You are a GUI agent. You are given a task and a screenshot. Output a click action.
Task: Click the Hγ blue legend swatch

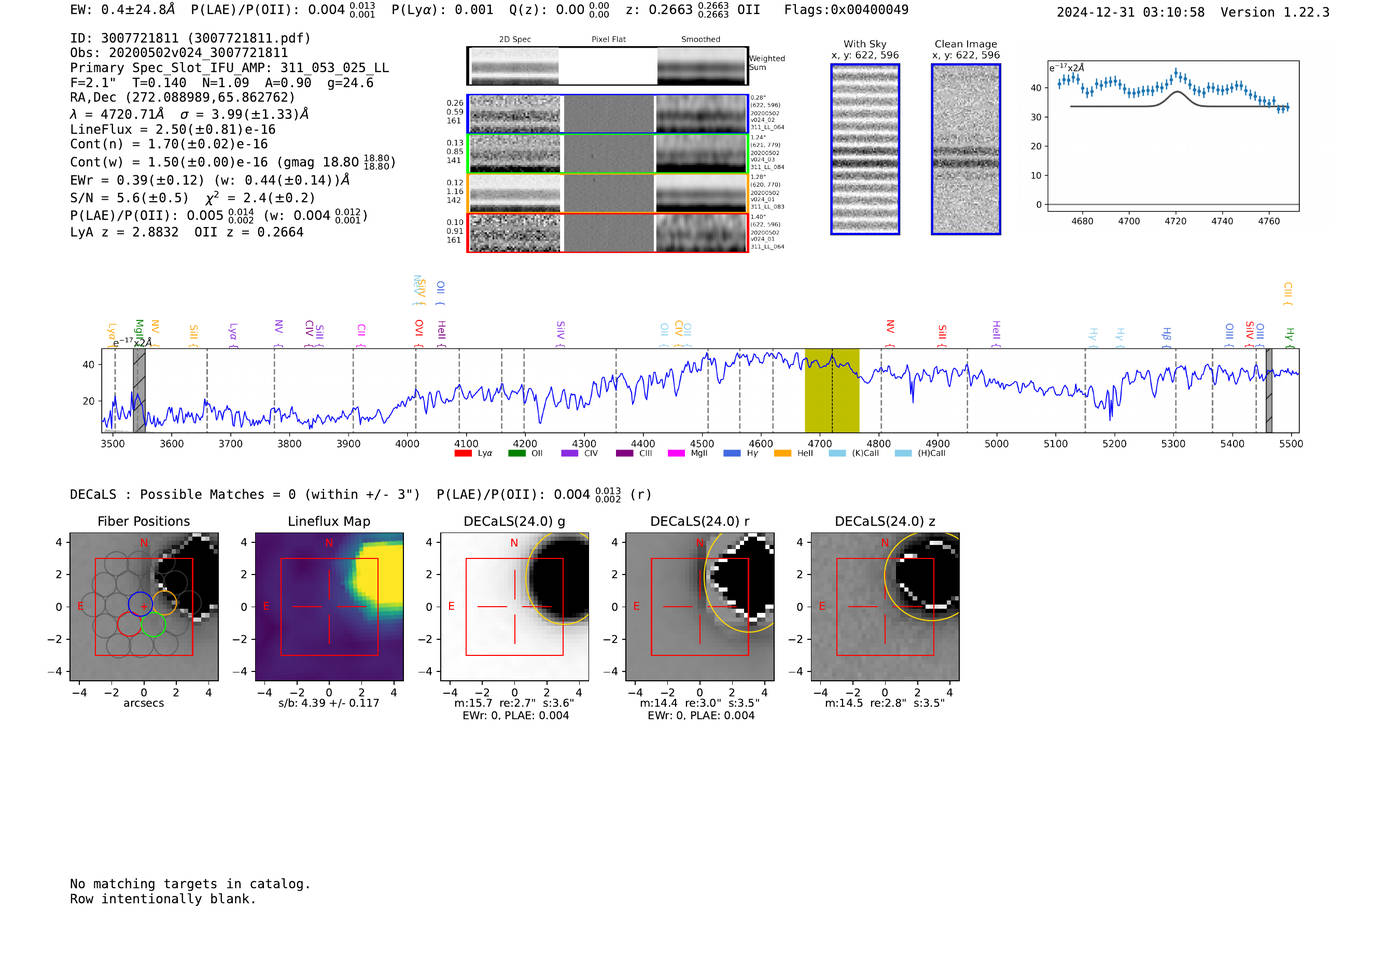732,453
